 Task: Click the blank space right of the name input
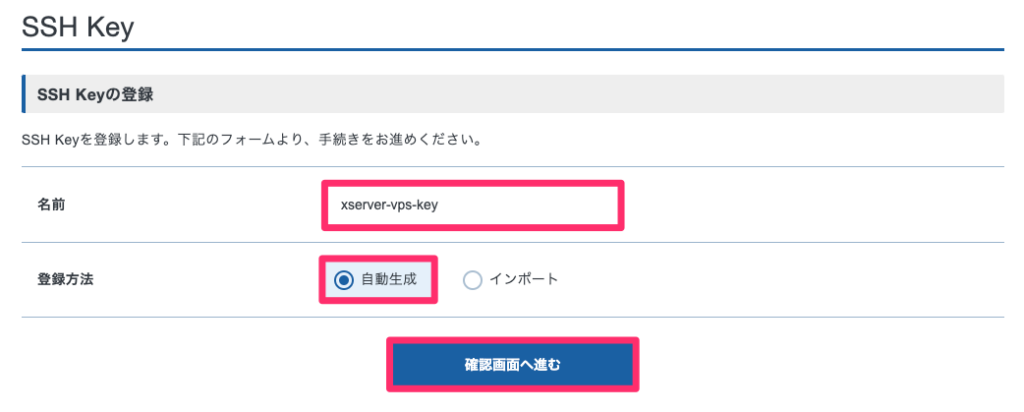800,205
